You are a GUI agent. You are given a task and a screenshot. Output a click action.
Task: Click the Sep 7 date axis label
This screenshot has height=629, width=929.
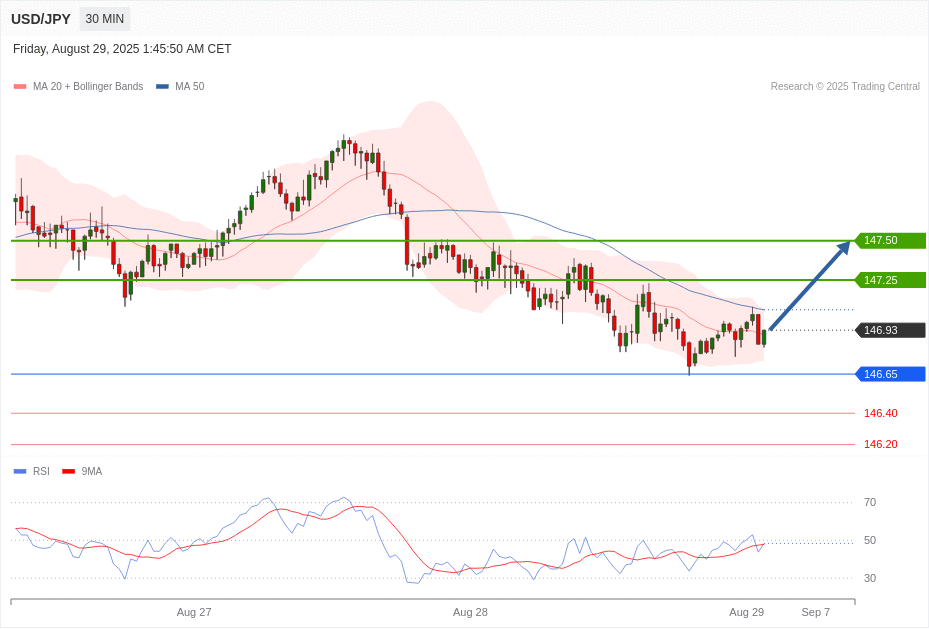tap(815, 612)
